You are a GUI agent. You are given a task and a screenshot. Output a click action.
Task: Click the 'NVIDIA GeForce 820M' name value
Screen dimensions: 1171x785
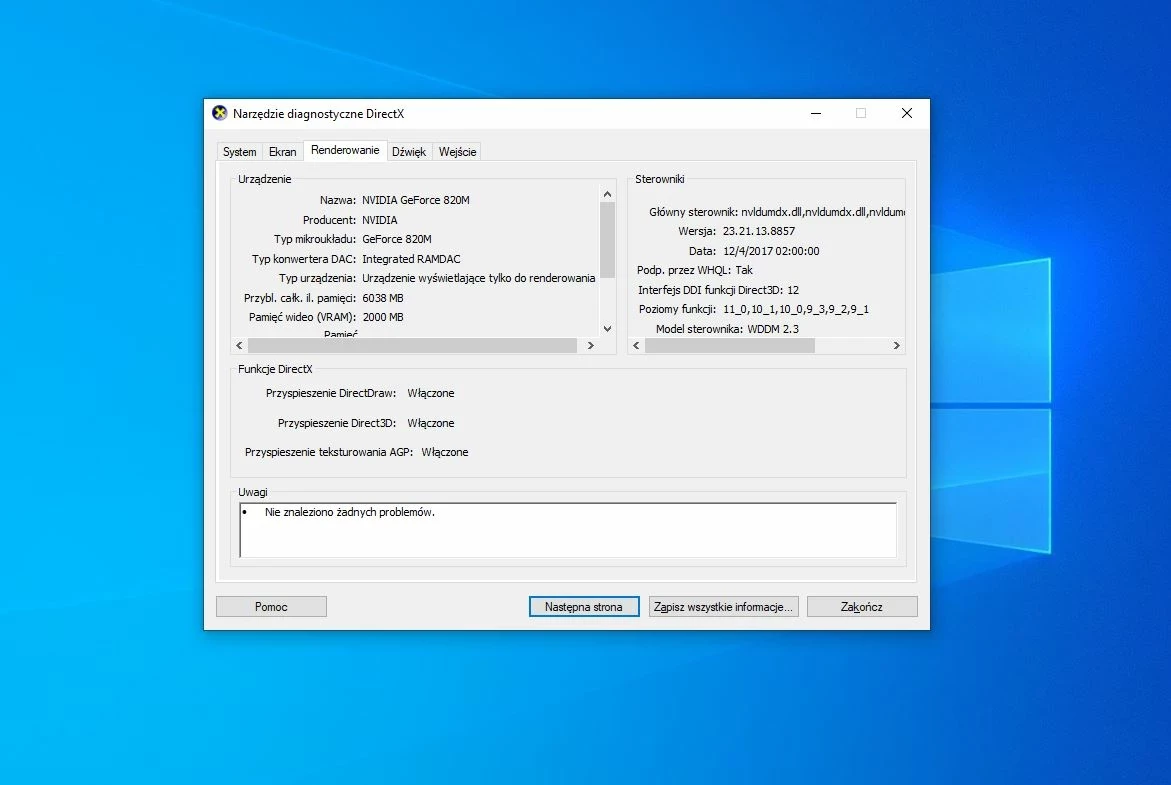click(x=416, y=200)
